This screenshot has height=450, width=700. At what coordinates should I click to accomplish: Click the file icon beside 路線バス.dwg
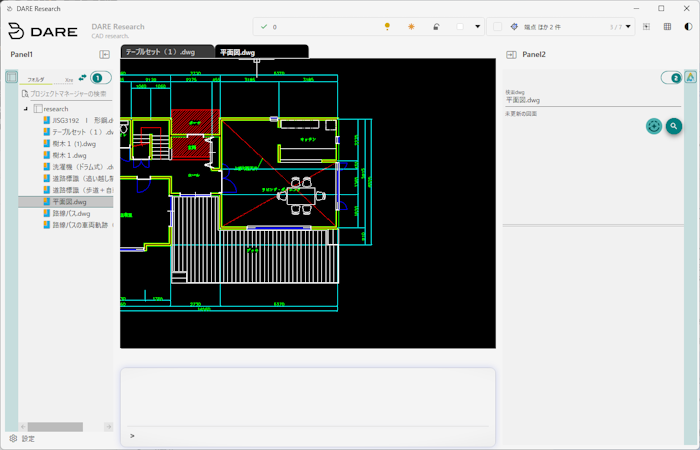pos(46,213)
